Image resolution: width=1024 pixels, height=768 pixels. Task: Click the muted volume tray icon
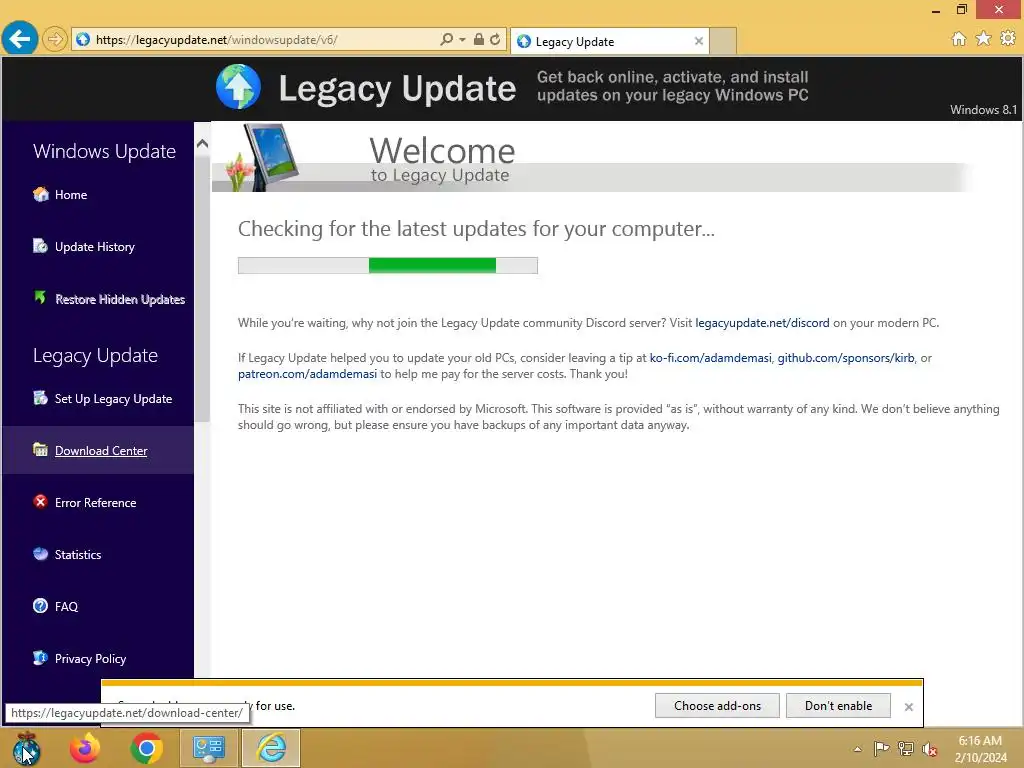coord(929,748)
